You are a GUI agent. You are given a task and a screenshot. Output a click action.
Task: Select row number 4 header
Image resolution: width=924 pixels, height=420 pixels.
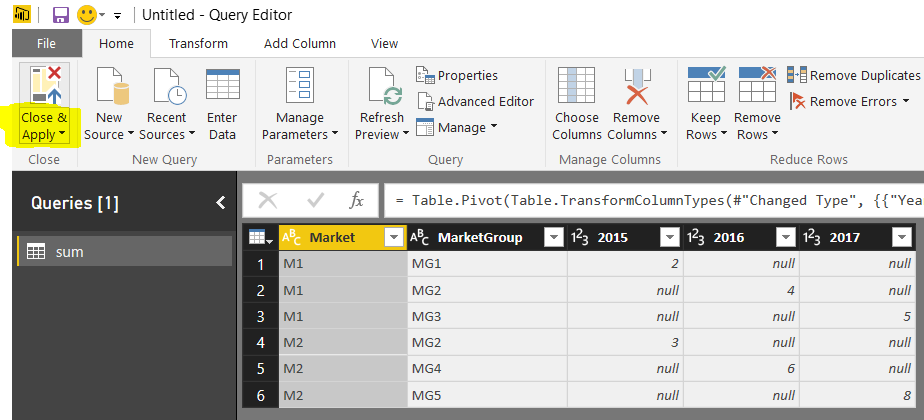(261, 343)
